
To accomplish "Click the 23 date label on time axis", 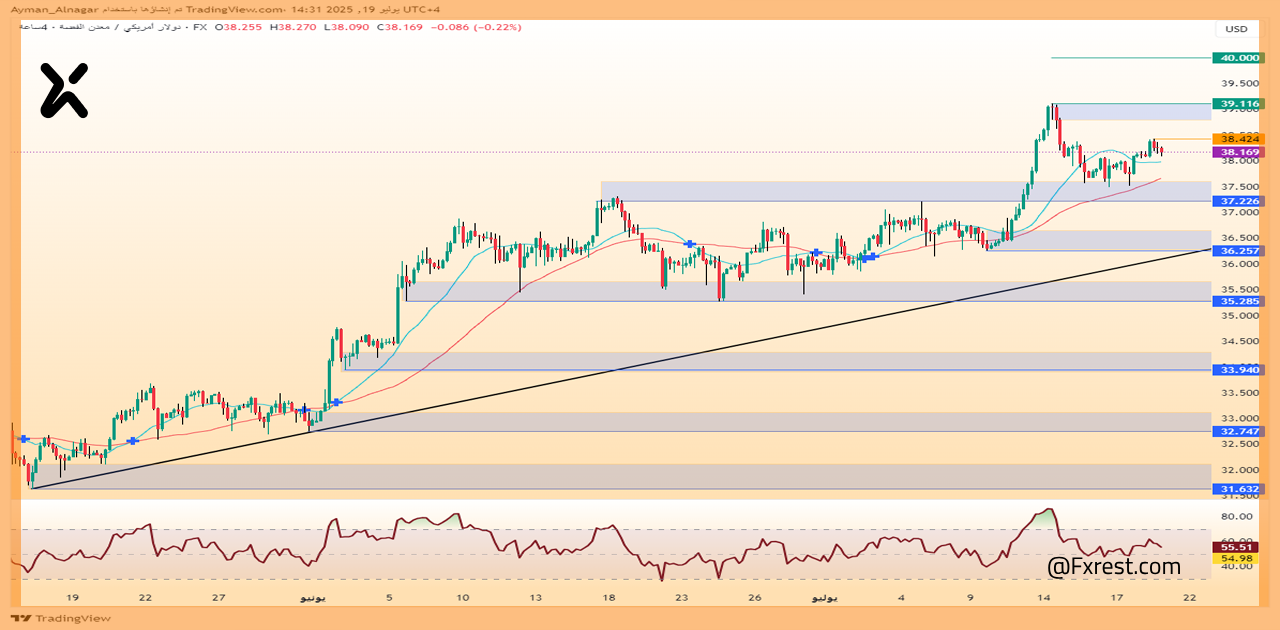I will pyautogui.click(x=681, y=597).
